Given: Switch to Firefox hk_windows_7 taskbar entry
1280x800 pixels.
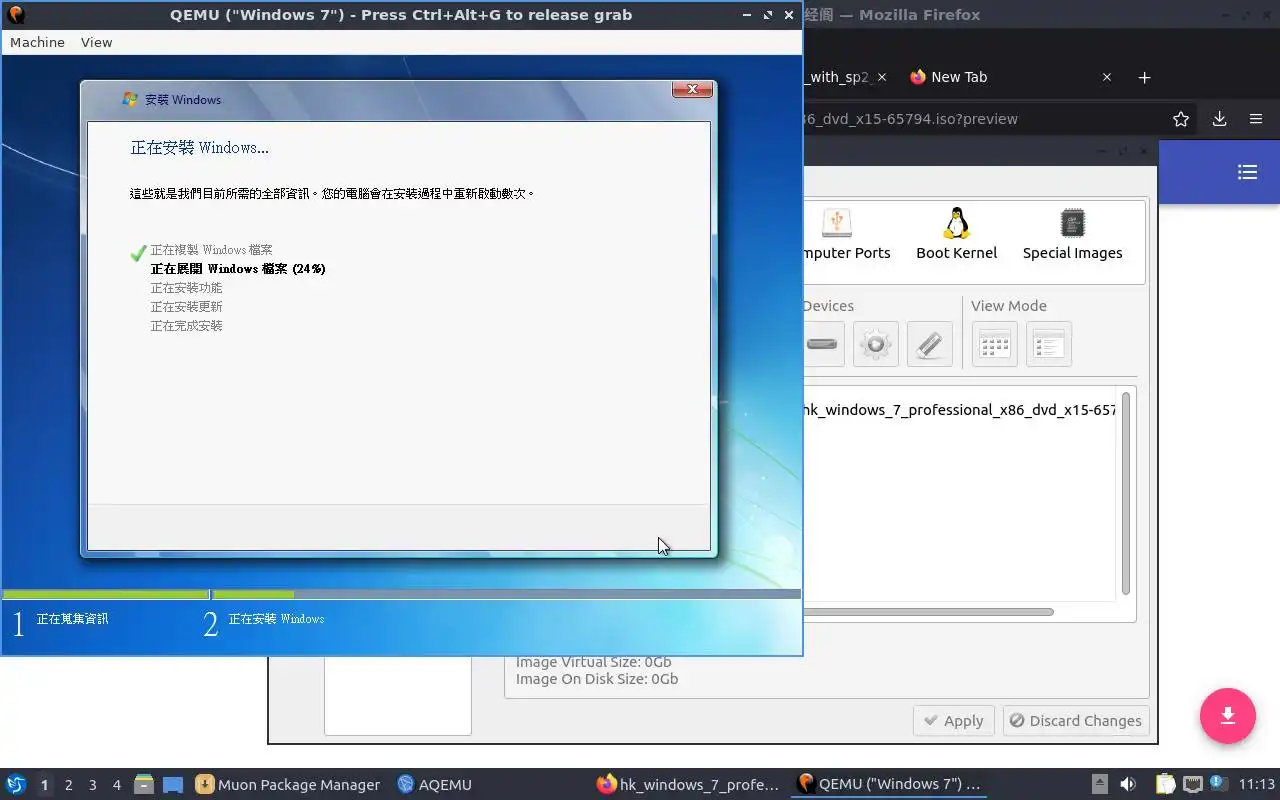Looking at the screenshot, I should click(x=688, y=785).
